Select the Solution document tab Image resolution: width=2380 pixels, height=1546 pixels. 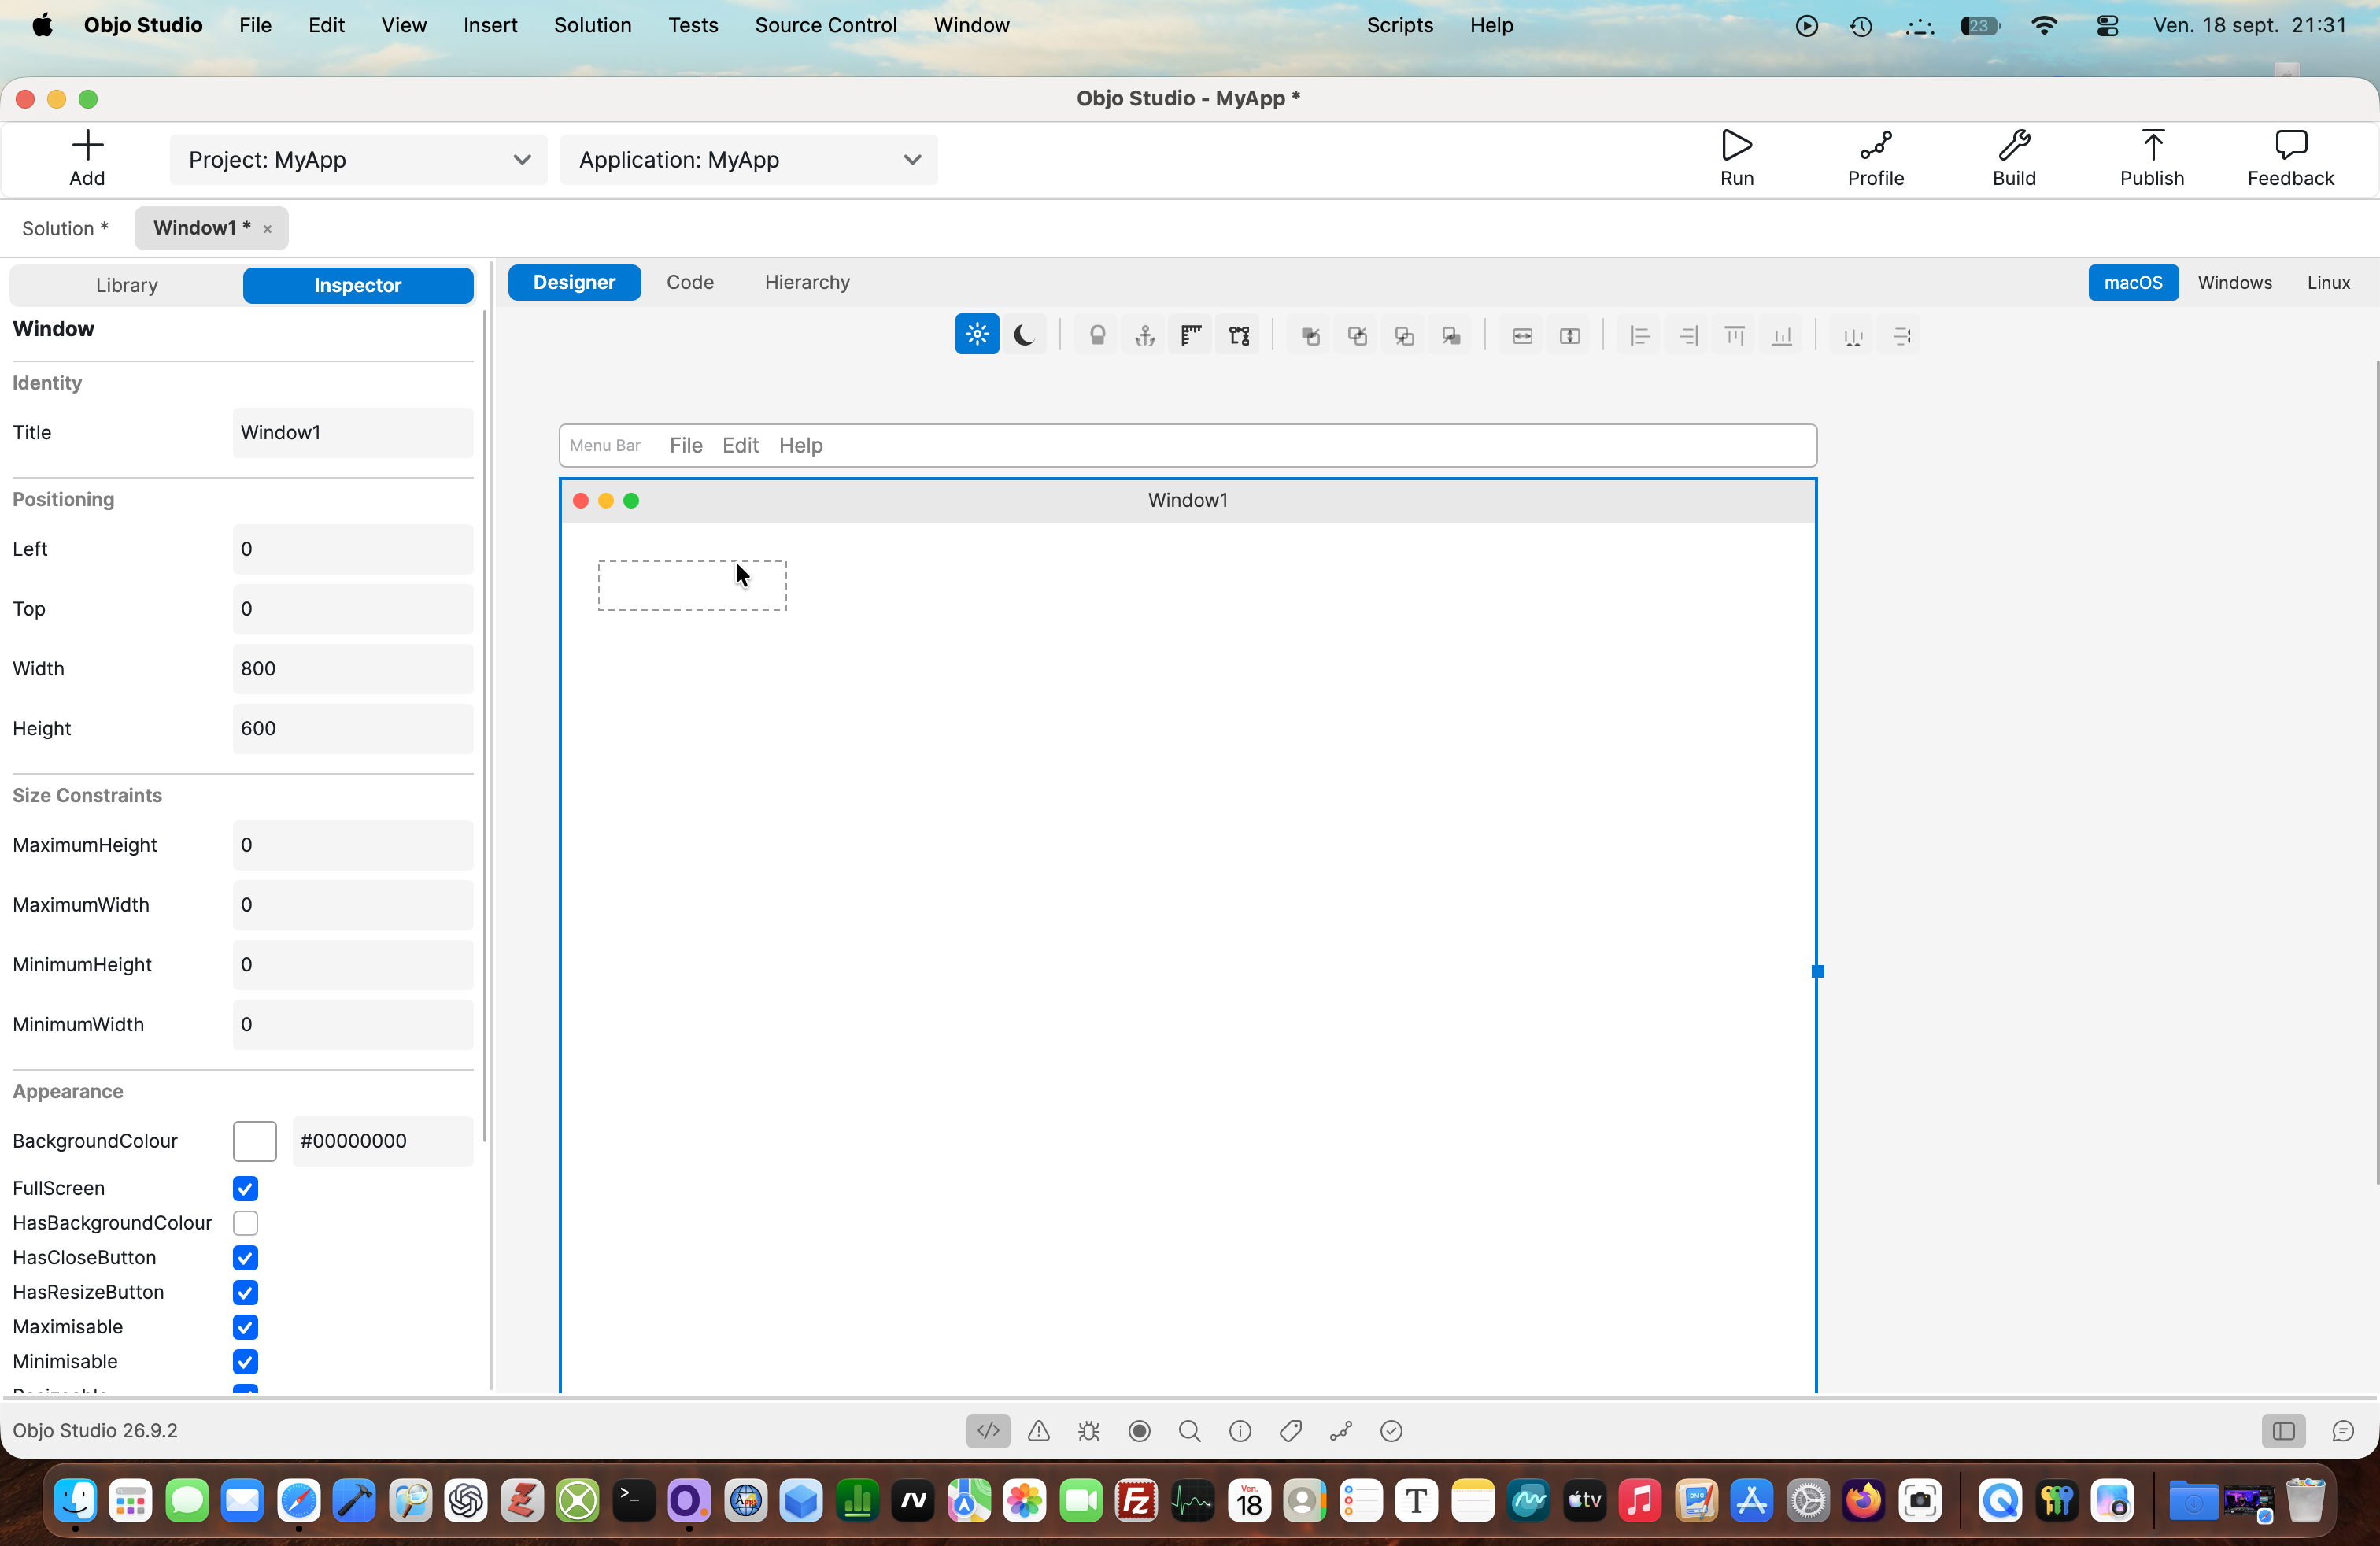pos(65,228)
